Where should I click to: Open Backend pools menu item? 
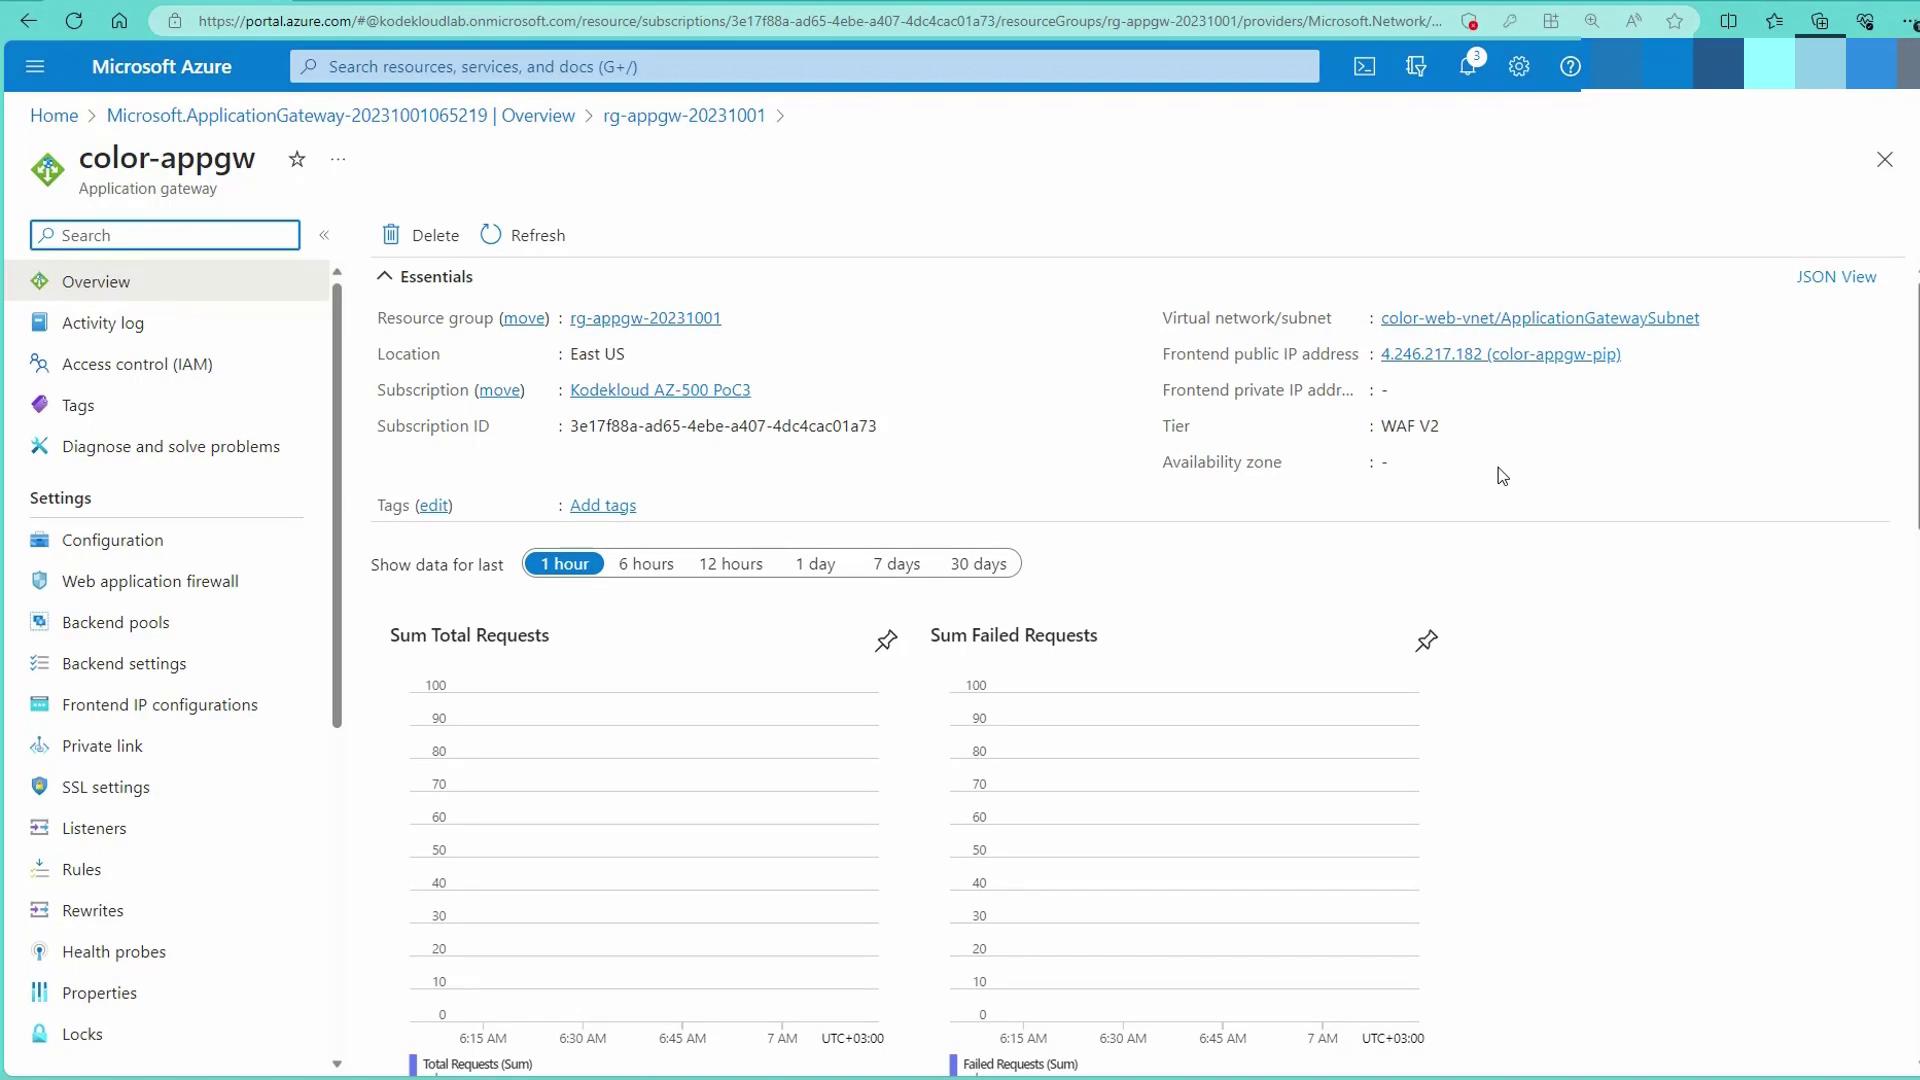click(x=115, y=622)
